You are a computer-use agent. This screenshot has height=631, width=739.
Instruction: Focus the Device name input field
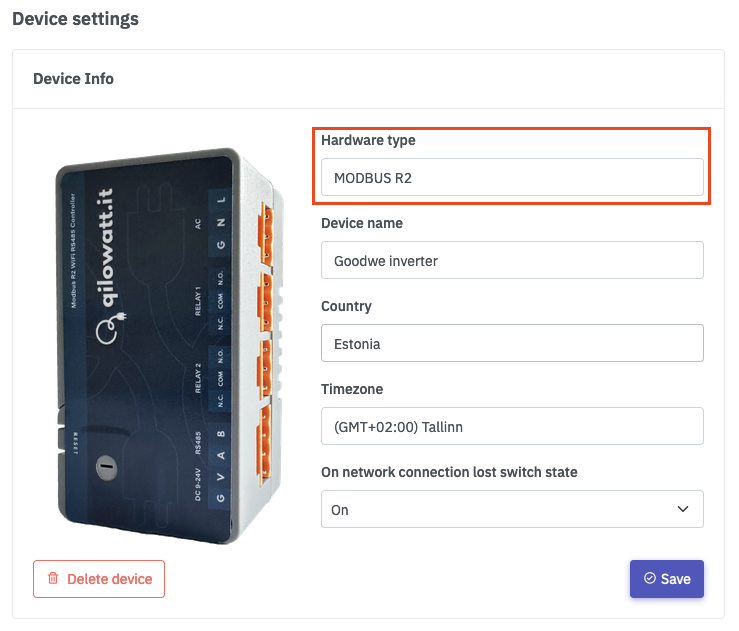512,260
